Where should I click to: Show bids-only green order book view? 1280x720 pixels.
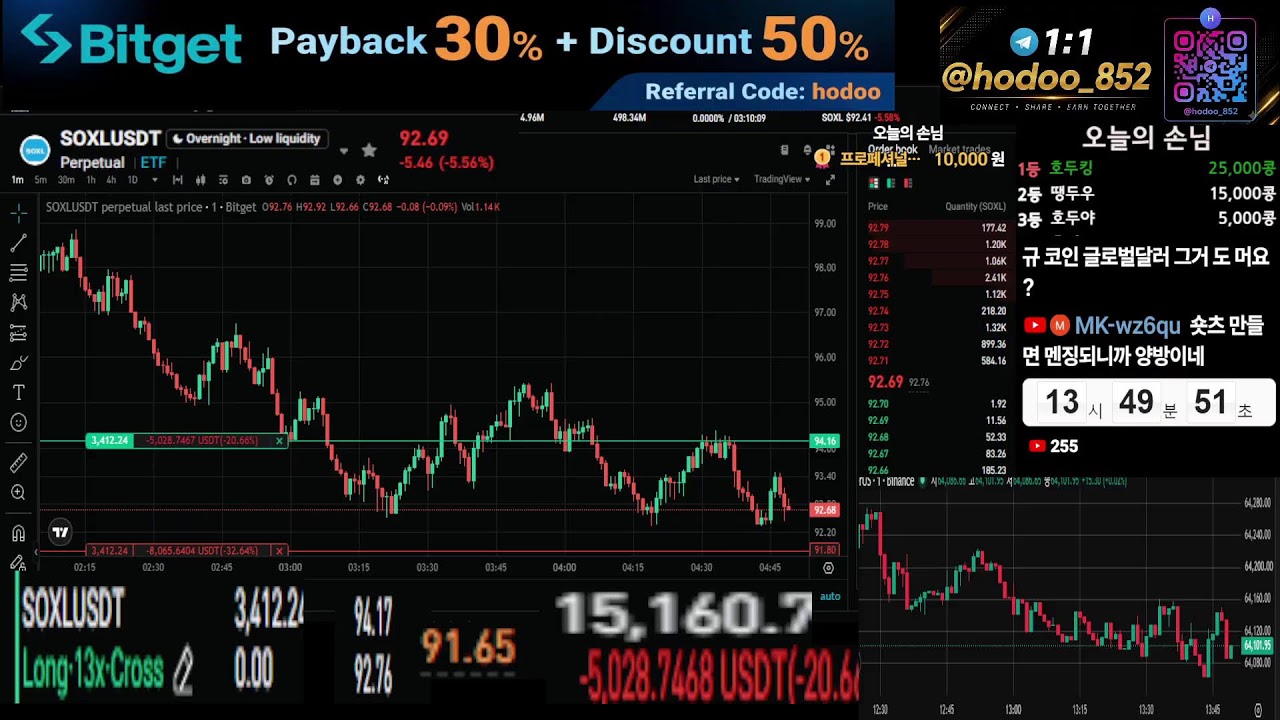[891, 183]
